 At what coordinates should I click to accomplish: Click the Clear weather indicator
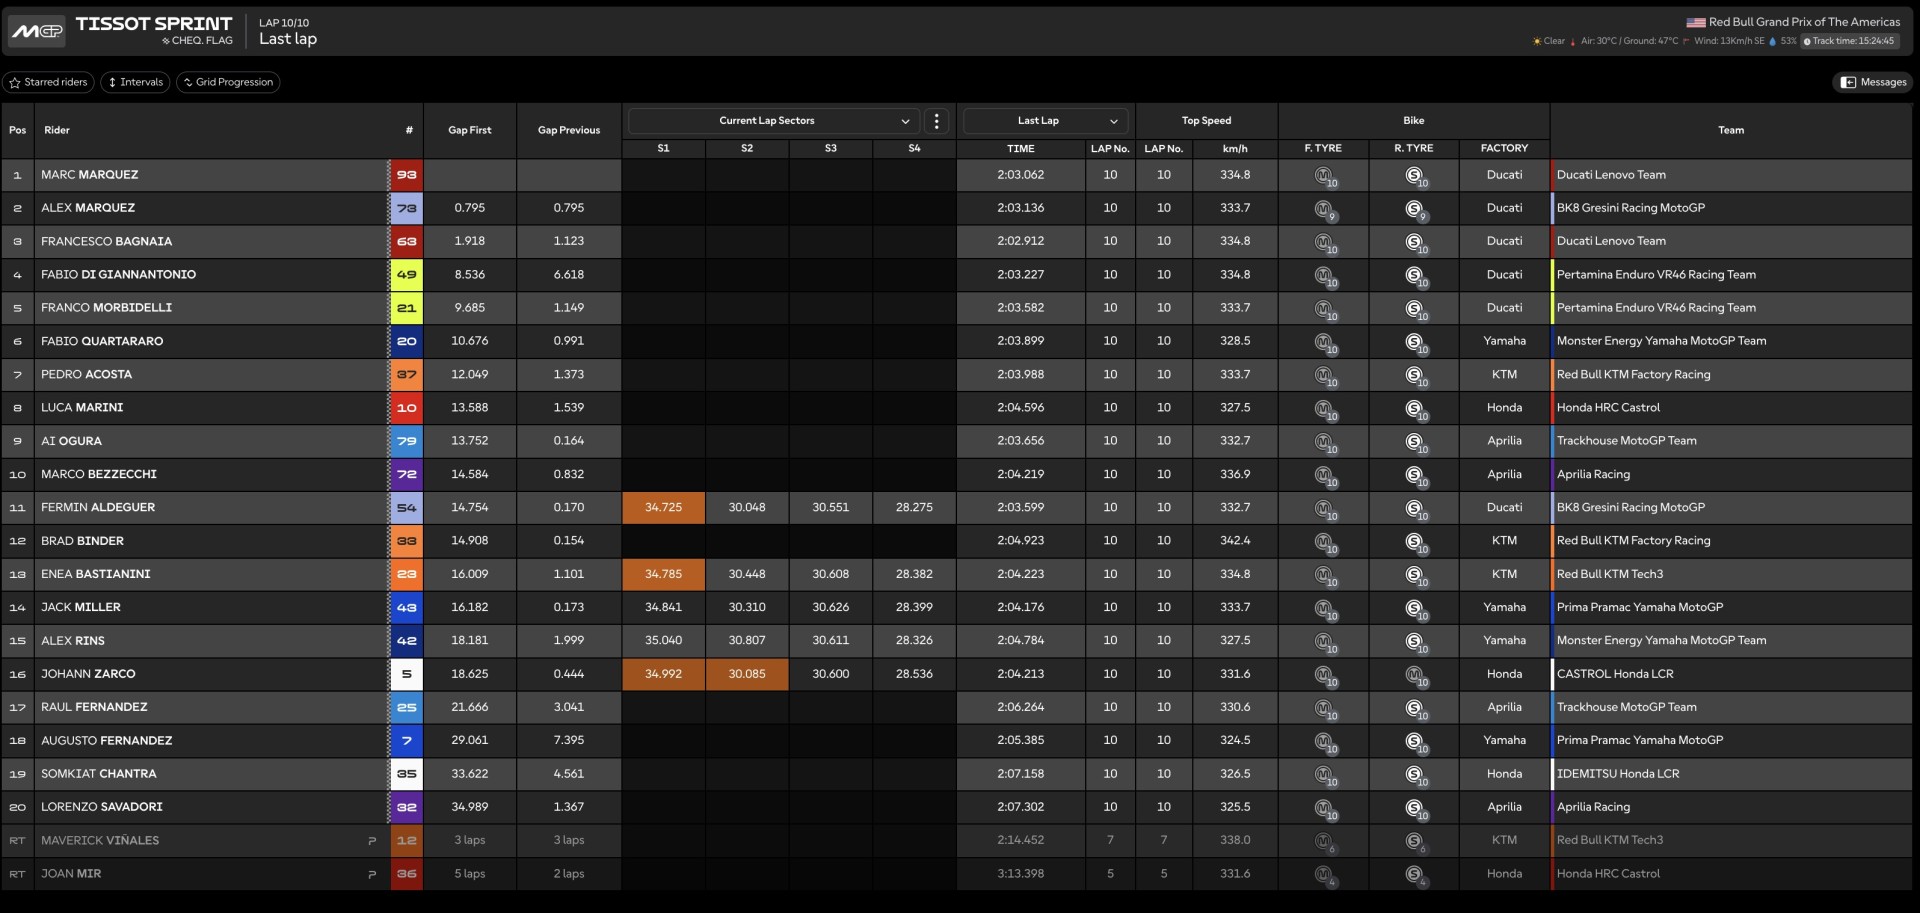1549,41
